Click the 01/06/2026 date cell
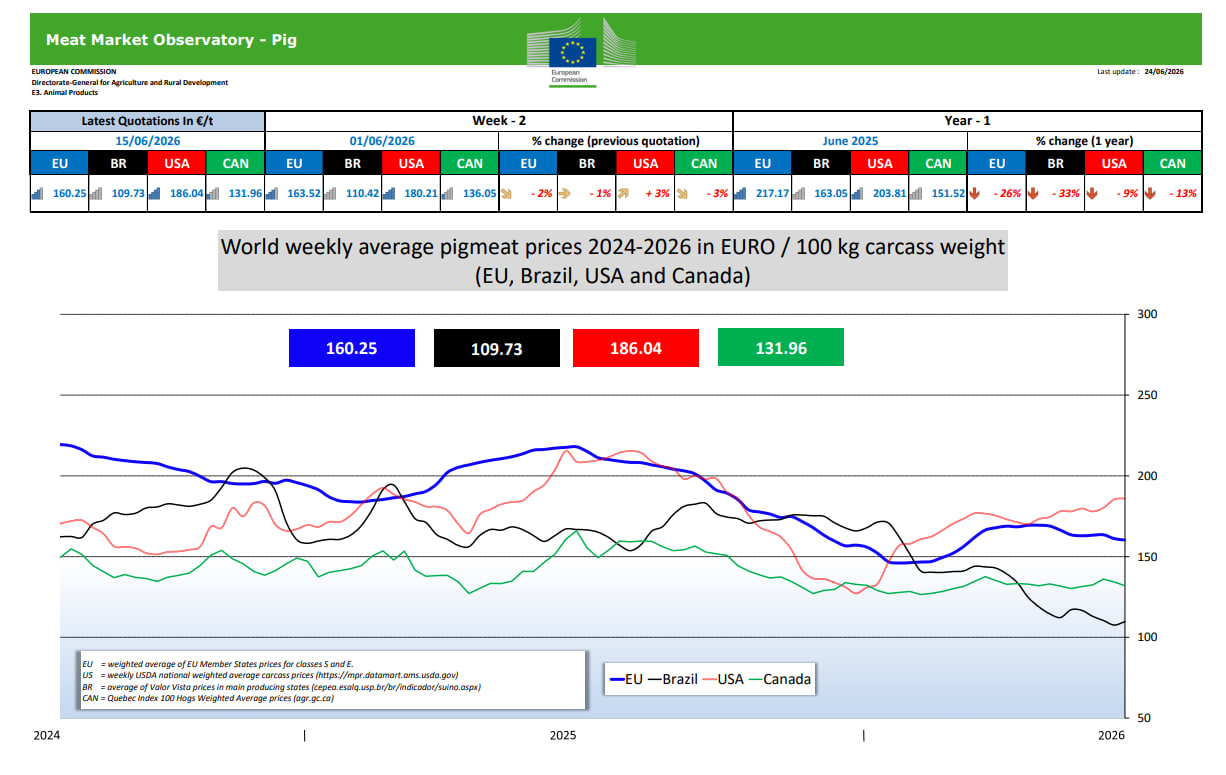 (382, 141)
